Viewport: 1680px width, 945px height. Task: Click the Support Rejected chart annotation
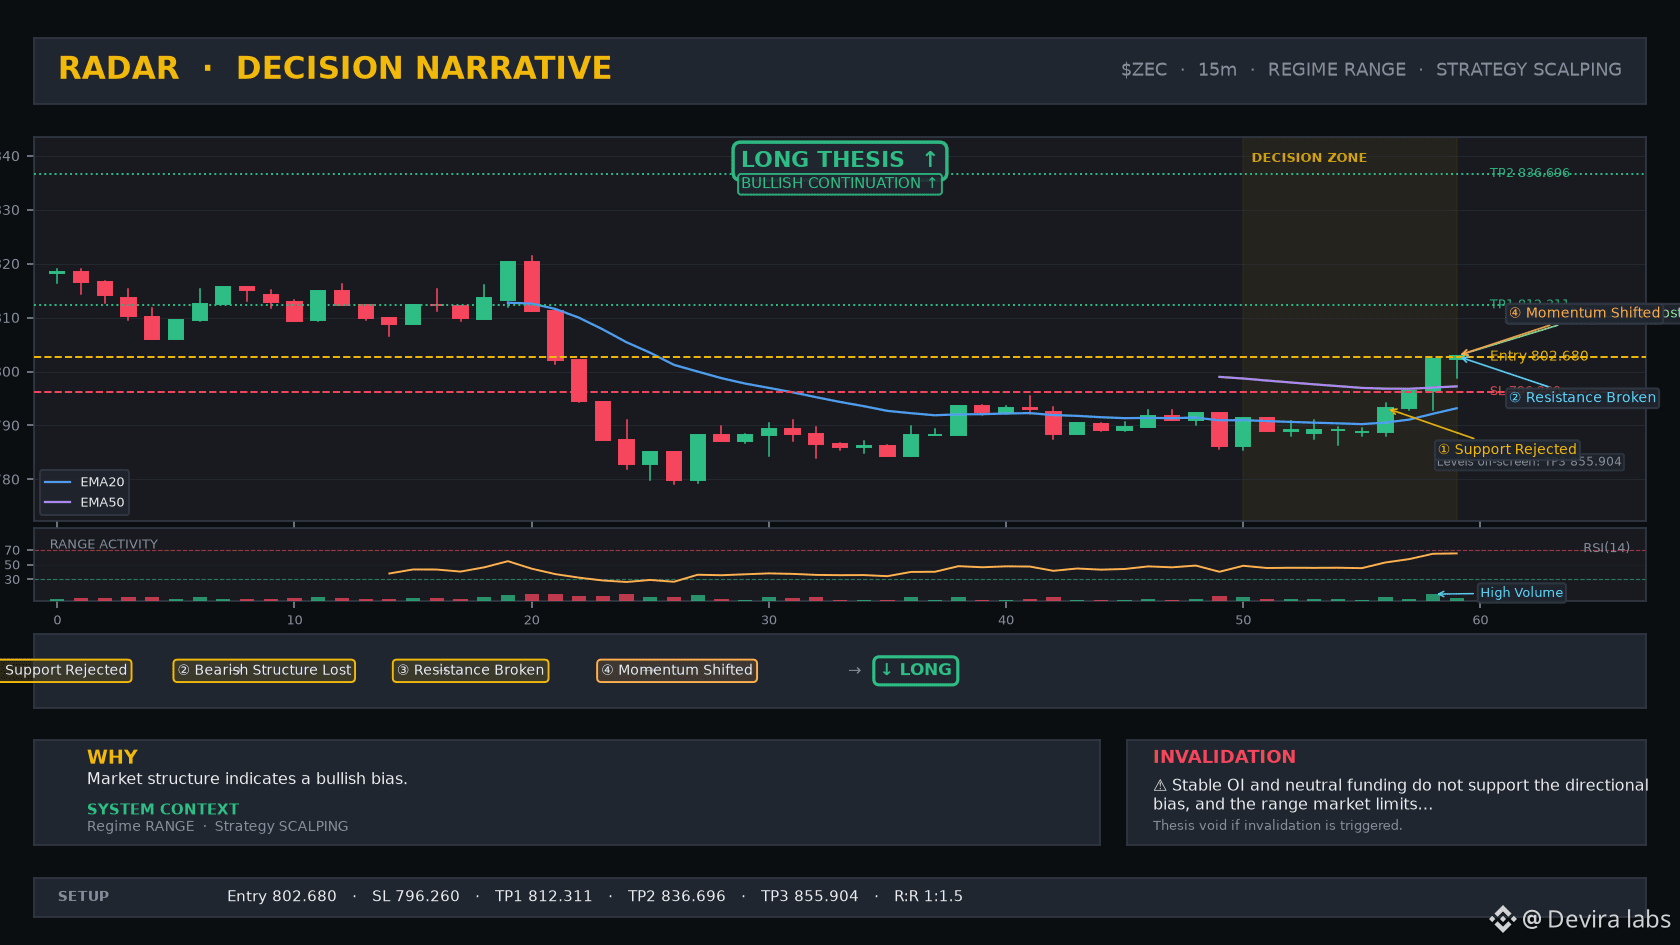pos(1507,449)
